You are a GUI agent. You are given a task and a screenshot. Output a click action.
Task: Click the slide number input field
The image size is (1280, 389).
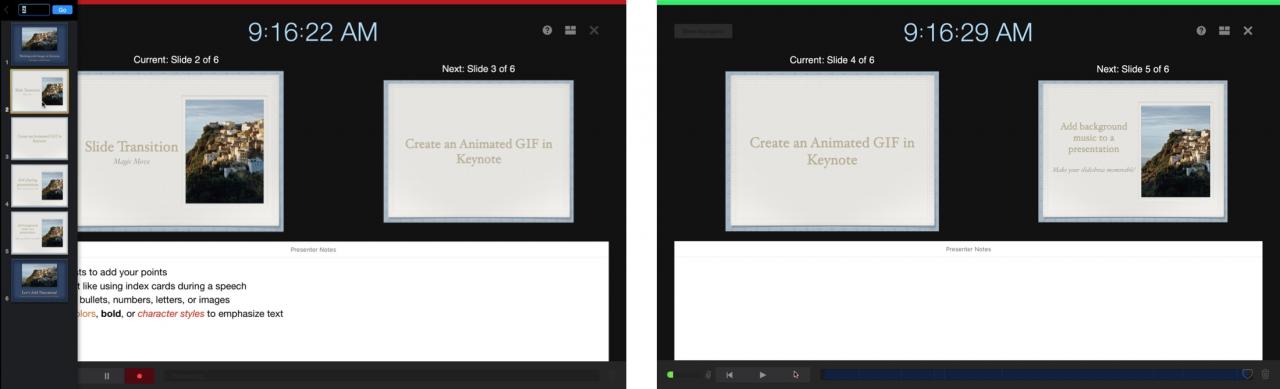tap(33, 10)
